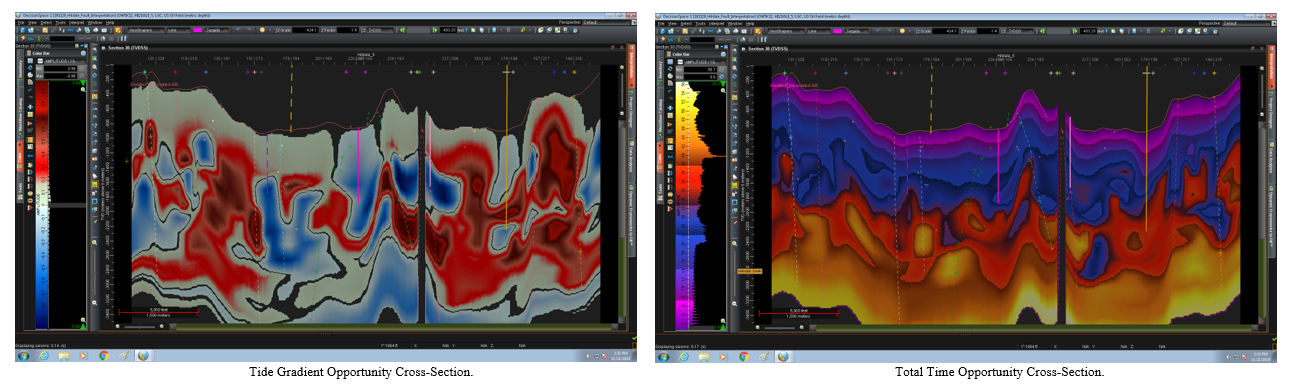Click the Windows Start button
Image resolution: width=1295 pixels, height=389 pixels.
[24, 356]
